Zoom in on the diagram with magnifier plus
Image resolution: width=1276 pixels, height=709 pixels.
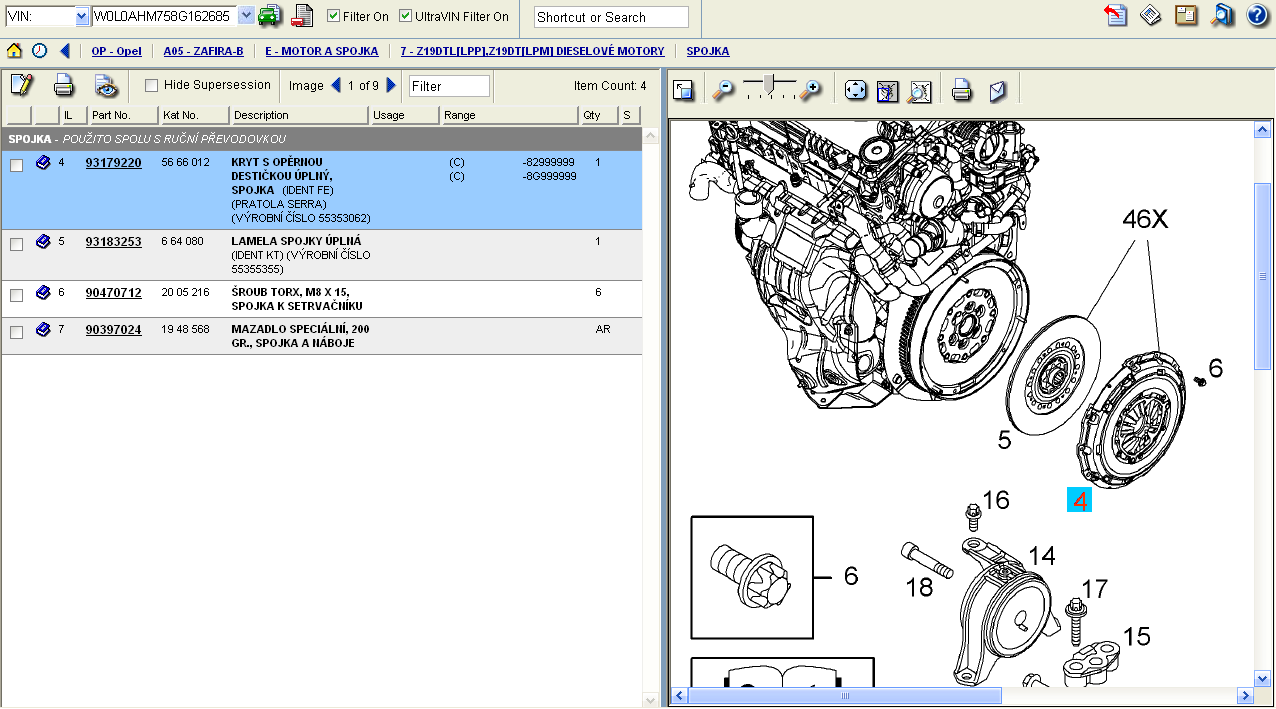[x=811, y=90]
